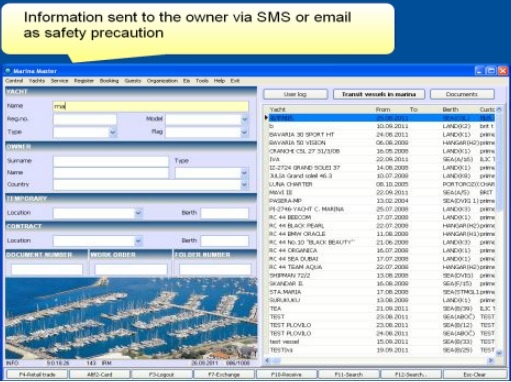
Task: Open the Organization menu
Action: coord(162,81)
